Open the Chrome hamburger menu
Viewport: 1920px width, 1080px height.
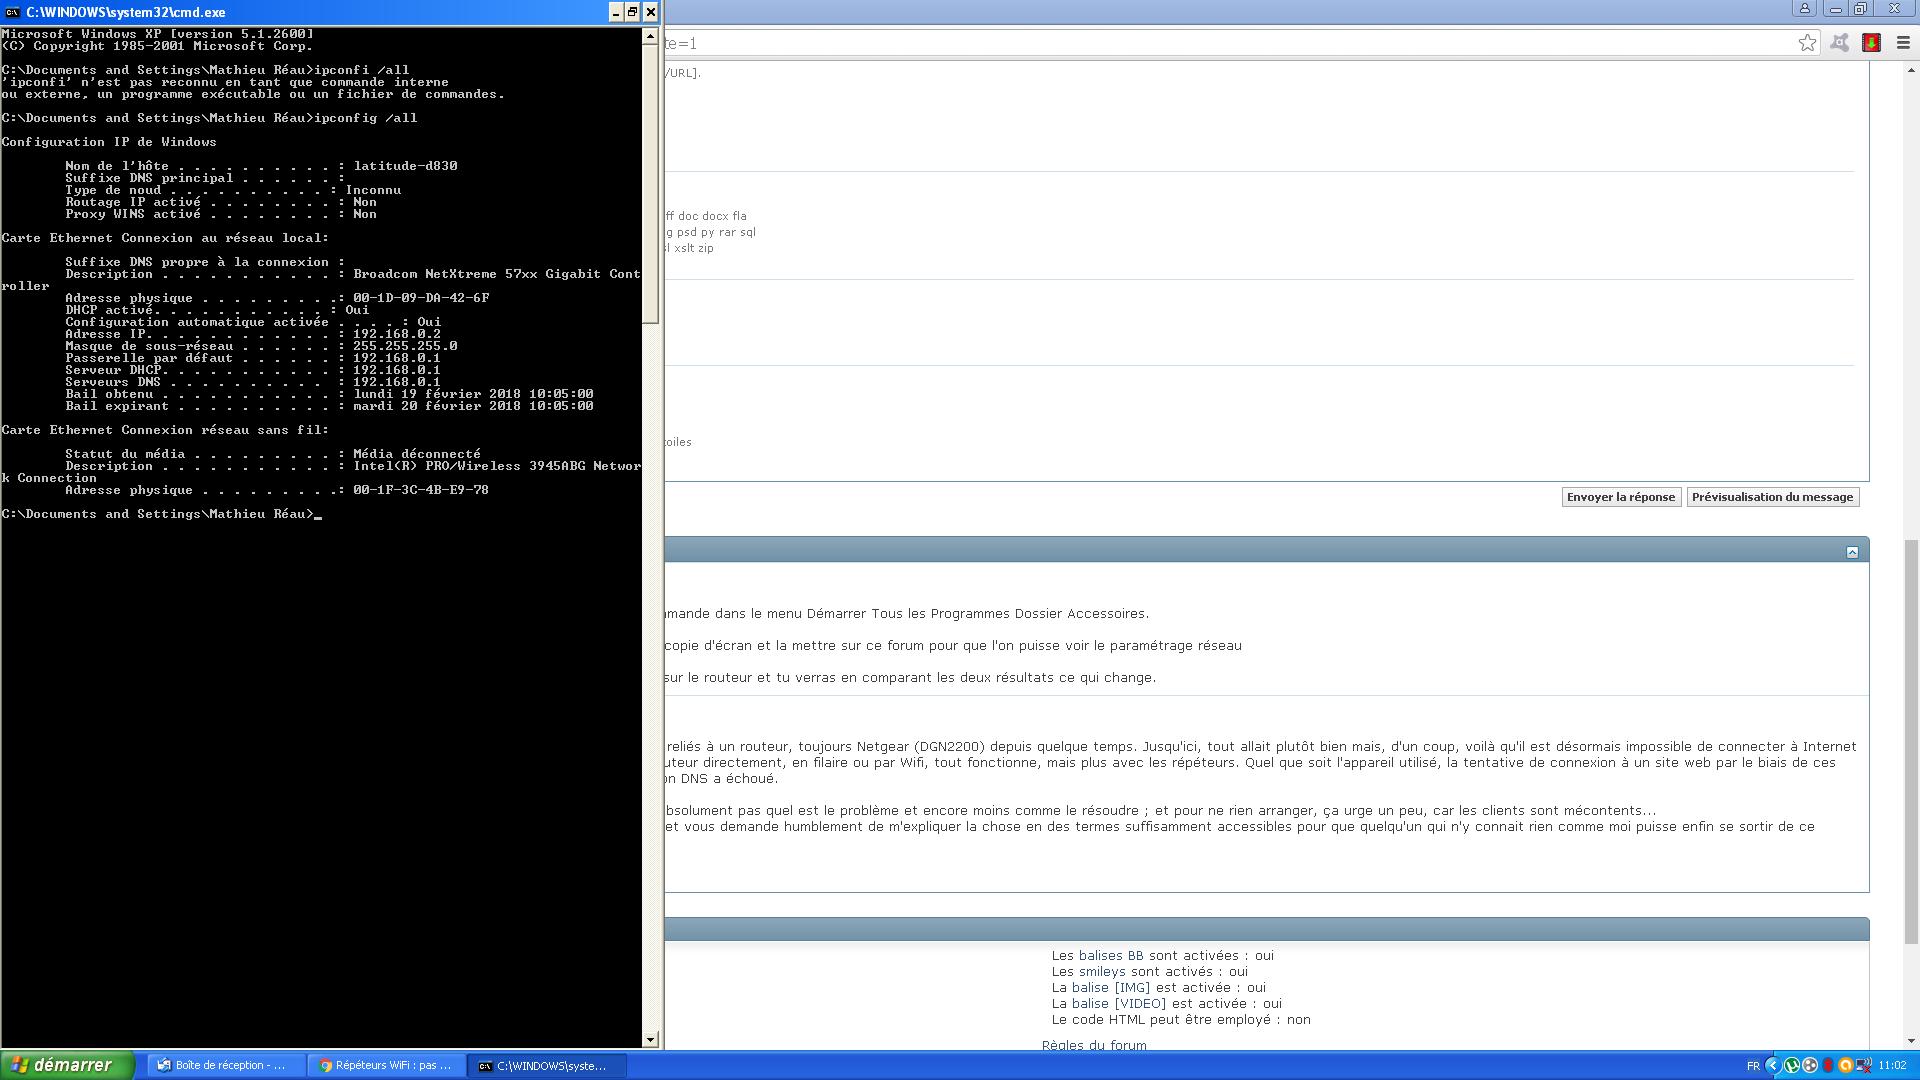pos(1903,43)
